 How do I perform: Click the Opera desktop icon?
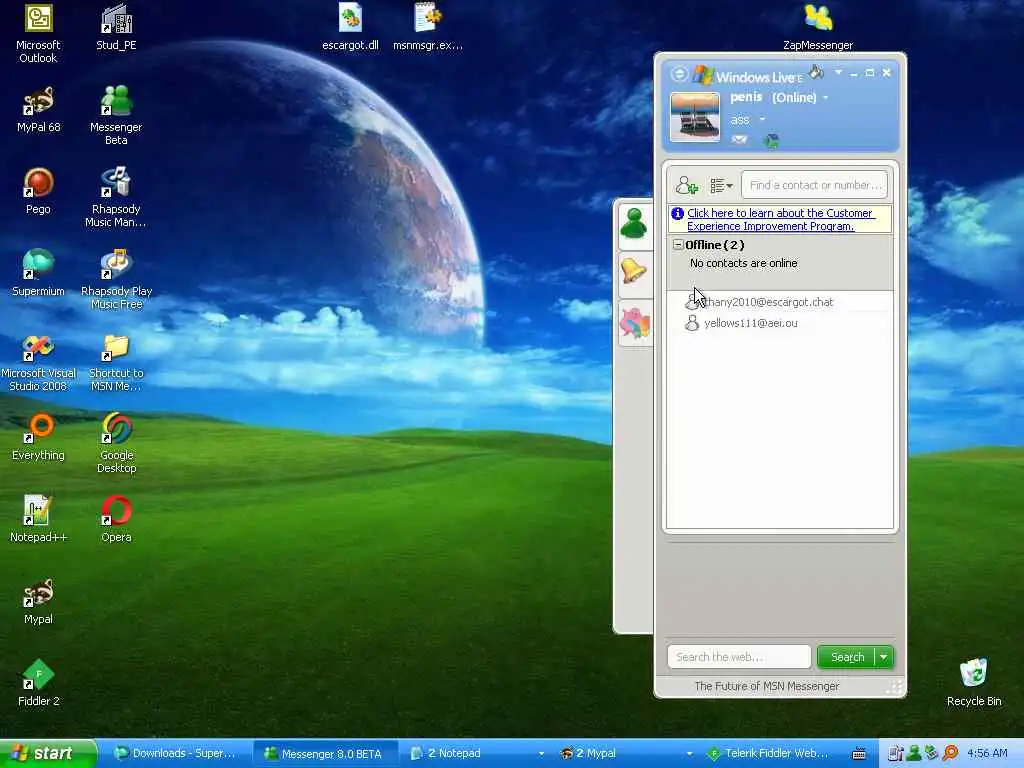(x=116, y=520)
